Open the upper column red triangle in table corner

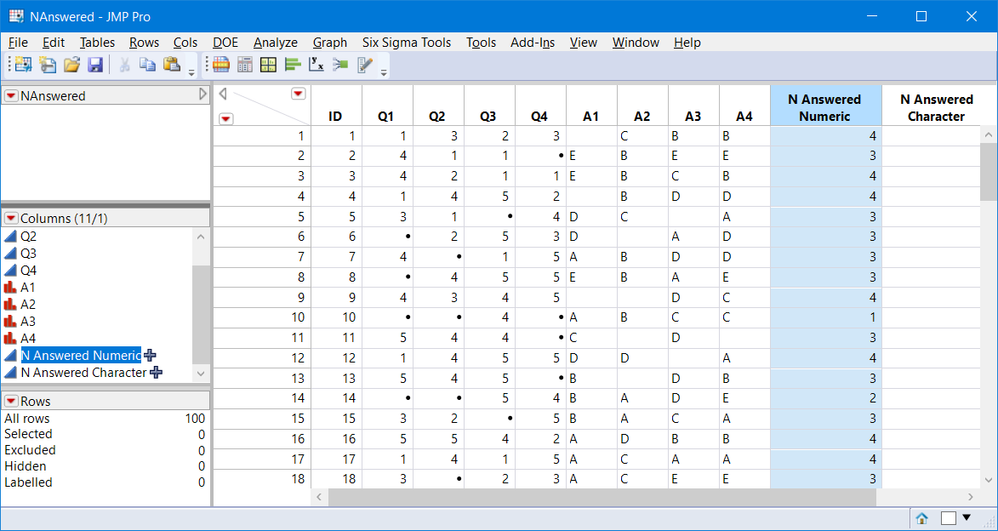click(x=298, y=94)
